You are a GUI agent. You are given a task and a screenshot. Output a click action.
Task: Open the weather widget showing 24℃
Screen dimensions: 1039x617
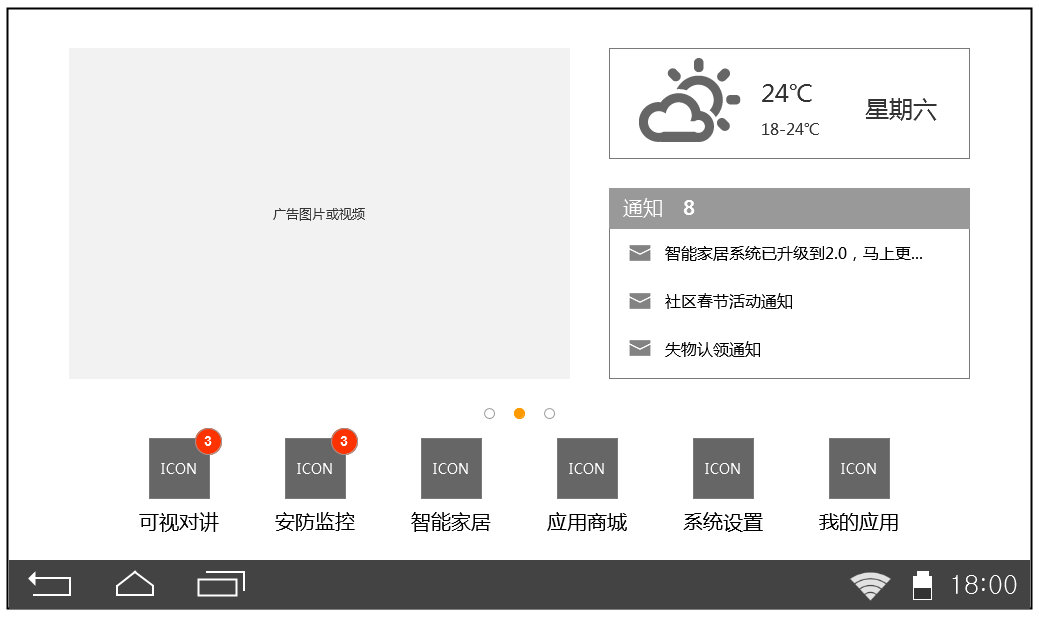tap(789, 104)
